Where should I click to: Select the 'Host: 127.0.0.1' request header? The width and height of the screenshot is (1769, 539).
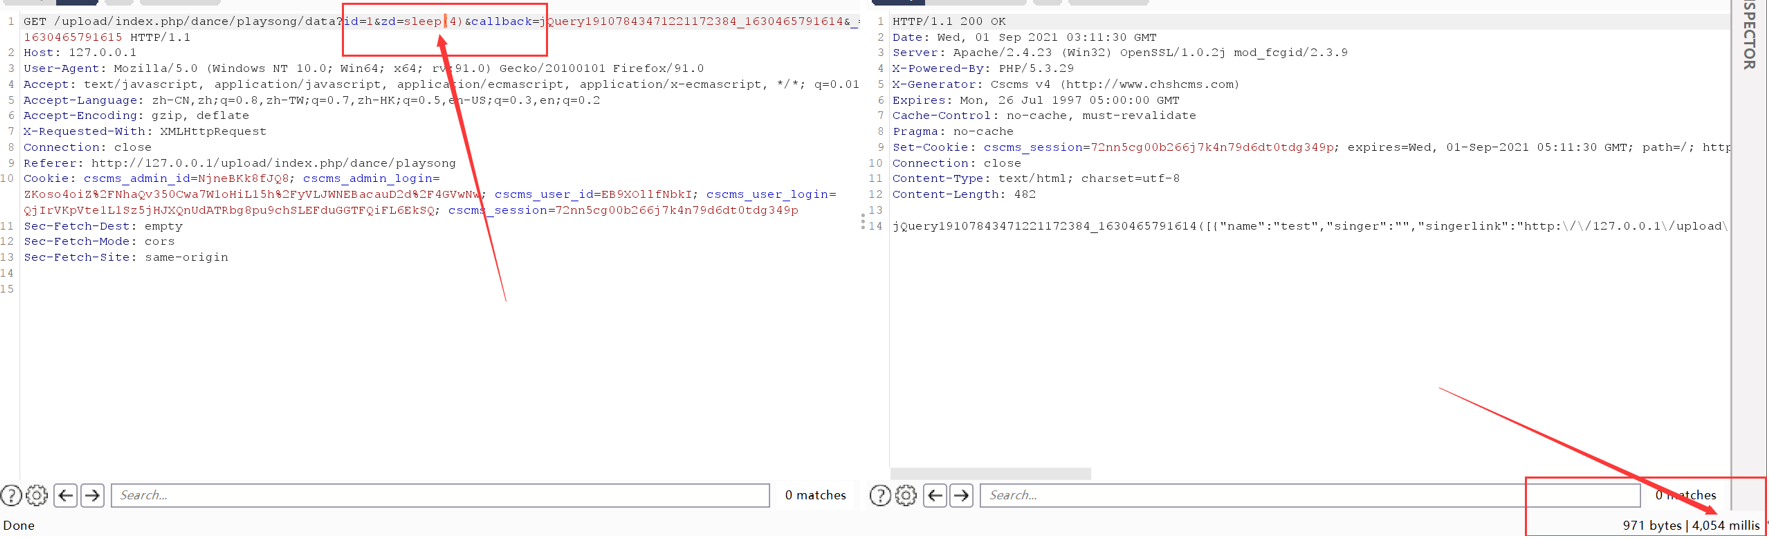point(80,52)
